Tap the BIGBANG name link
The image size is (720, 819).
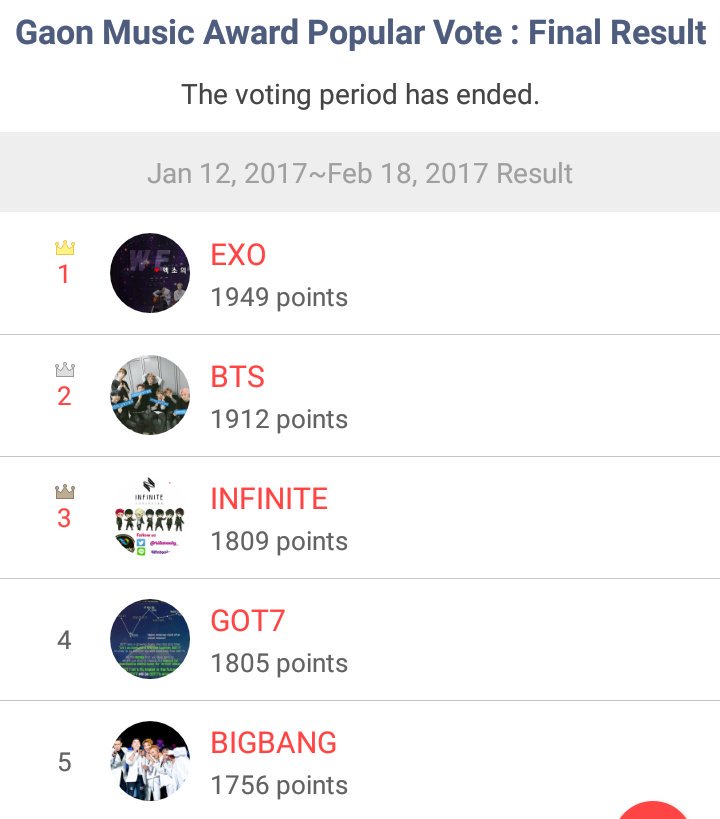[274, 742]
